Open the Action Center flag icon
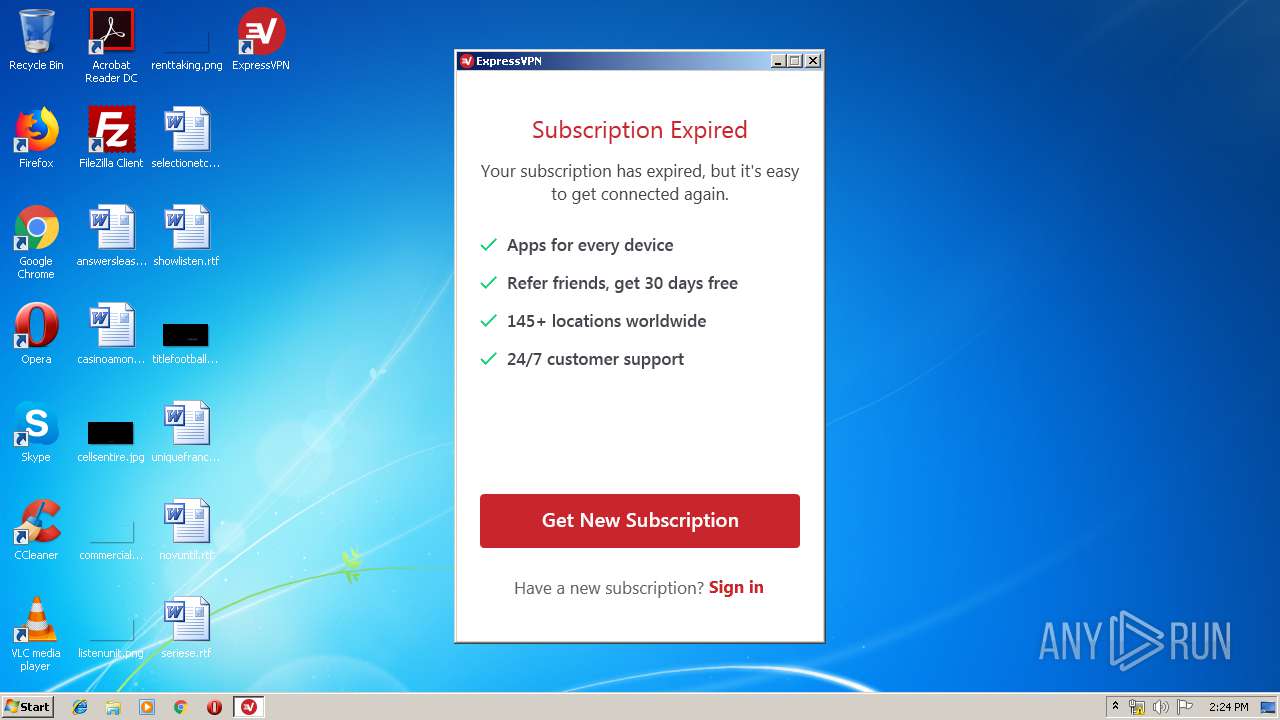This screenshot has height=720, width=1280. 1185,707
